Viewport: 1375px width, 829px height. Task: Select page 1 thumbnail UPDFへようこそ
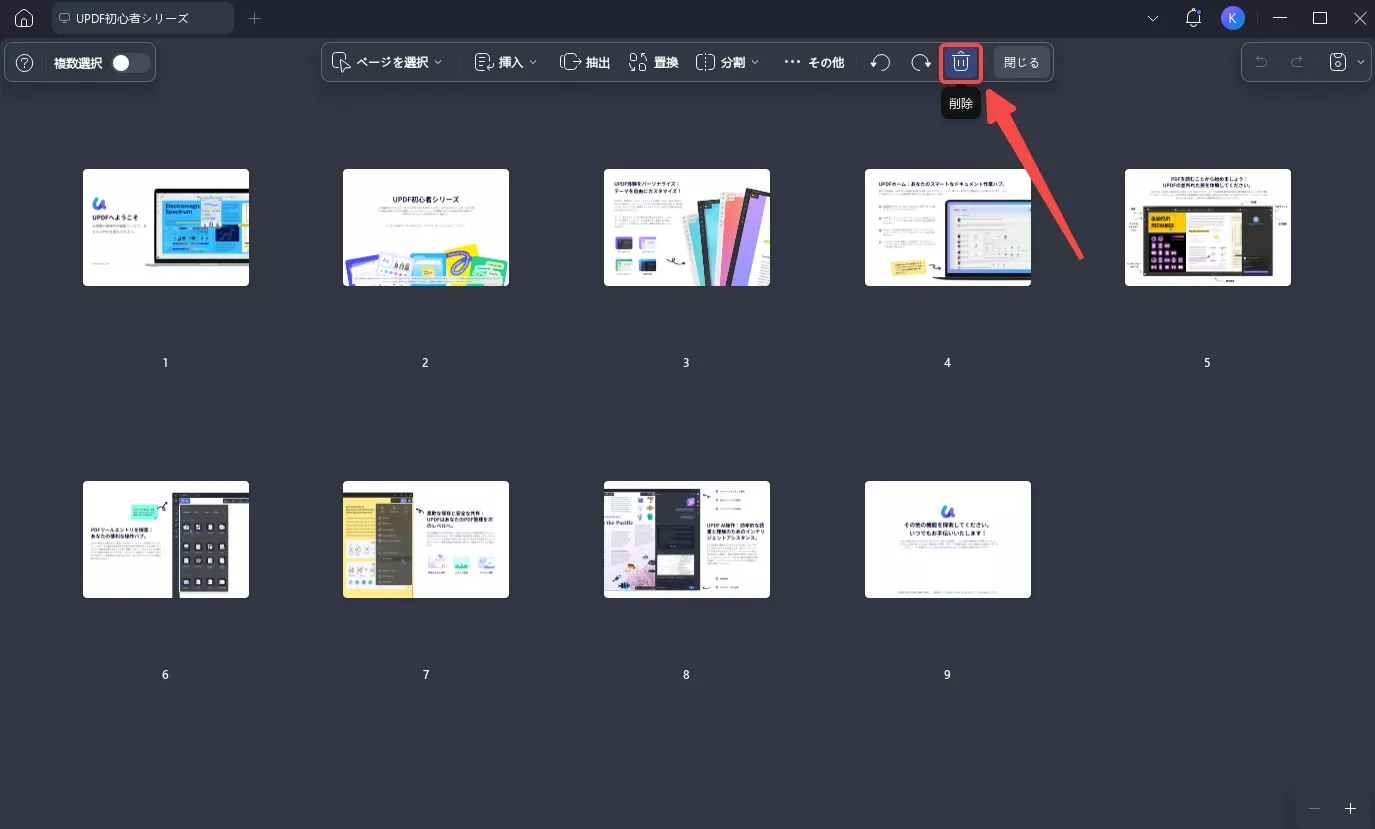tap(166, 227)
